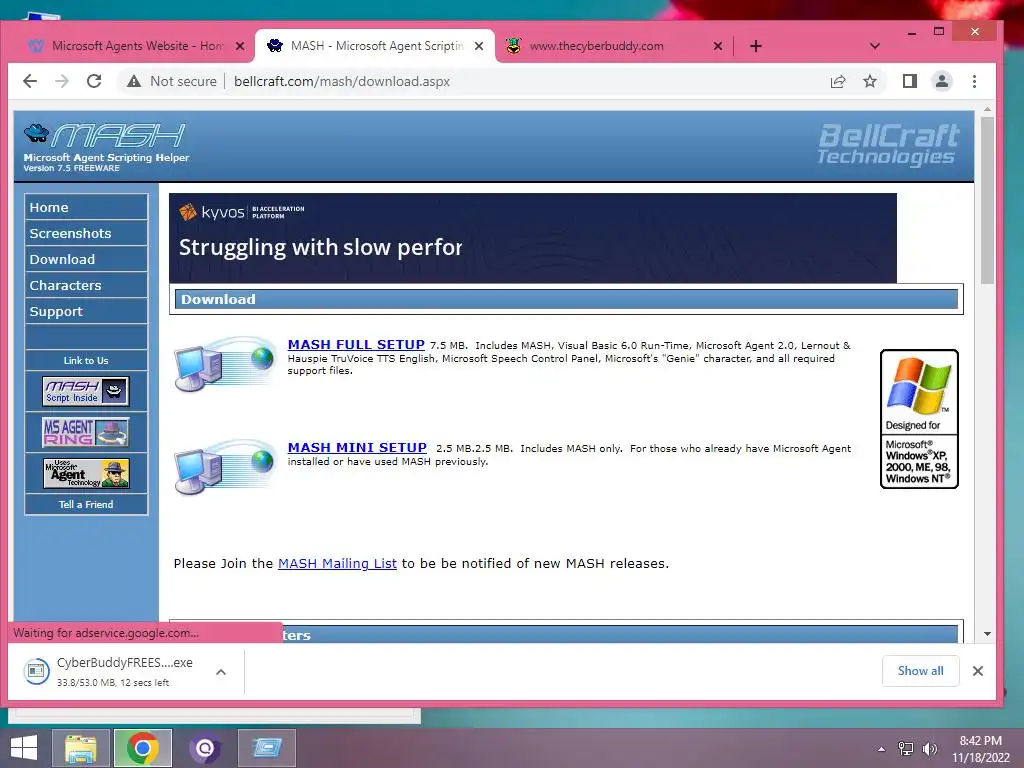Click the Uses Microsoft Agent Technology badge
Image resolution: width=1024 pixels, height=768 pixels.
(x=86, y=473)
